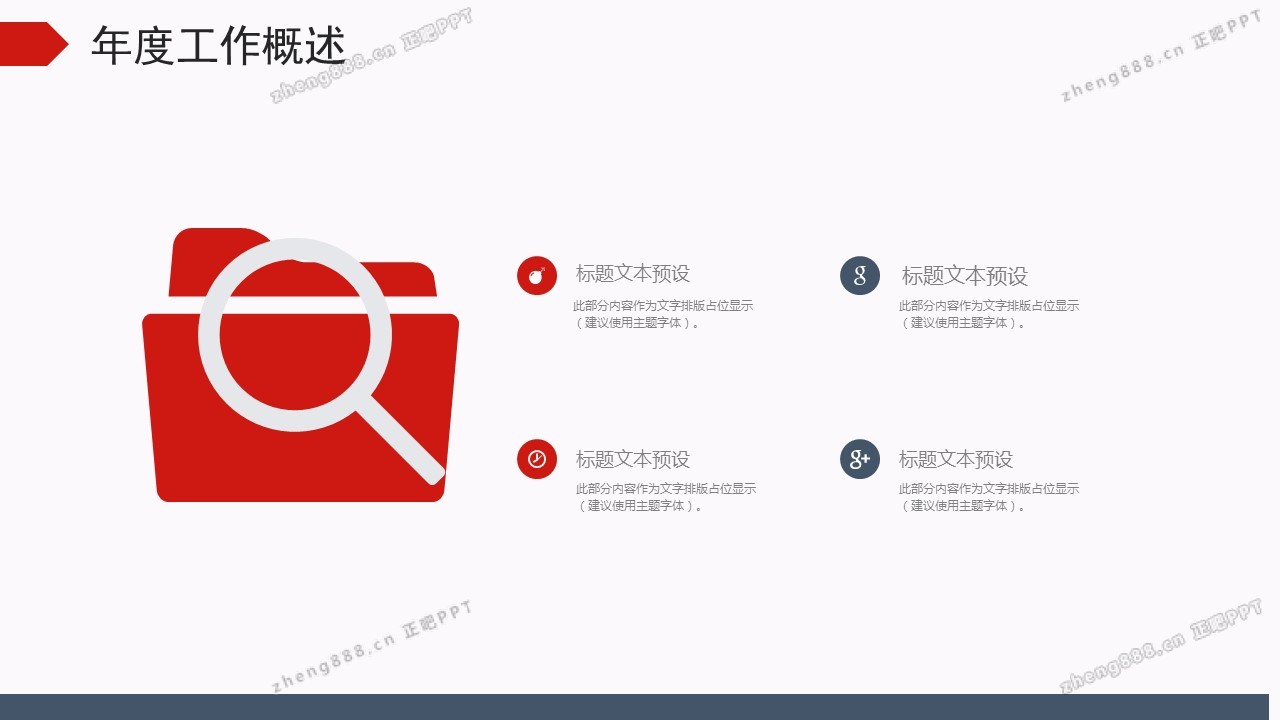Click the red bomb icon circle
Screen dimensions: 1280x720
537,275
